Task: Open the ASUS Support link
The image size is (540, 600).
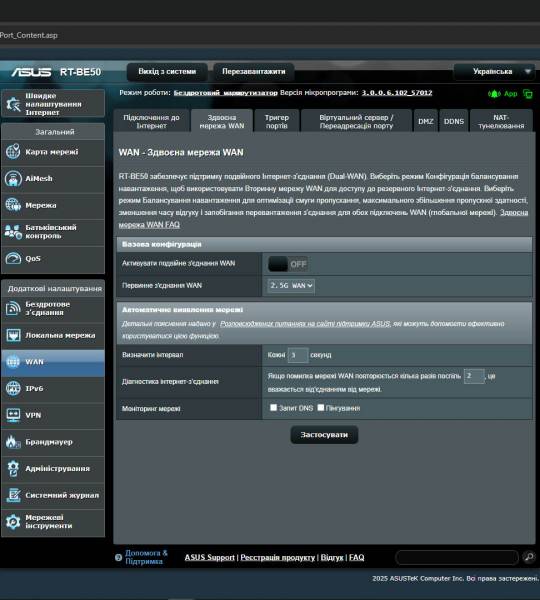Action: (x=209, y=558)
